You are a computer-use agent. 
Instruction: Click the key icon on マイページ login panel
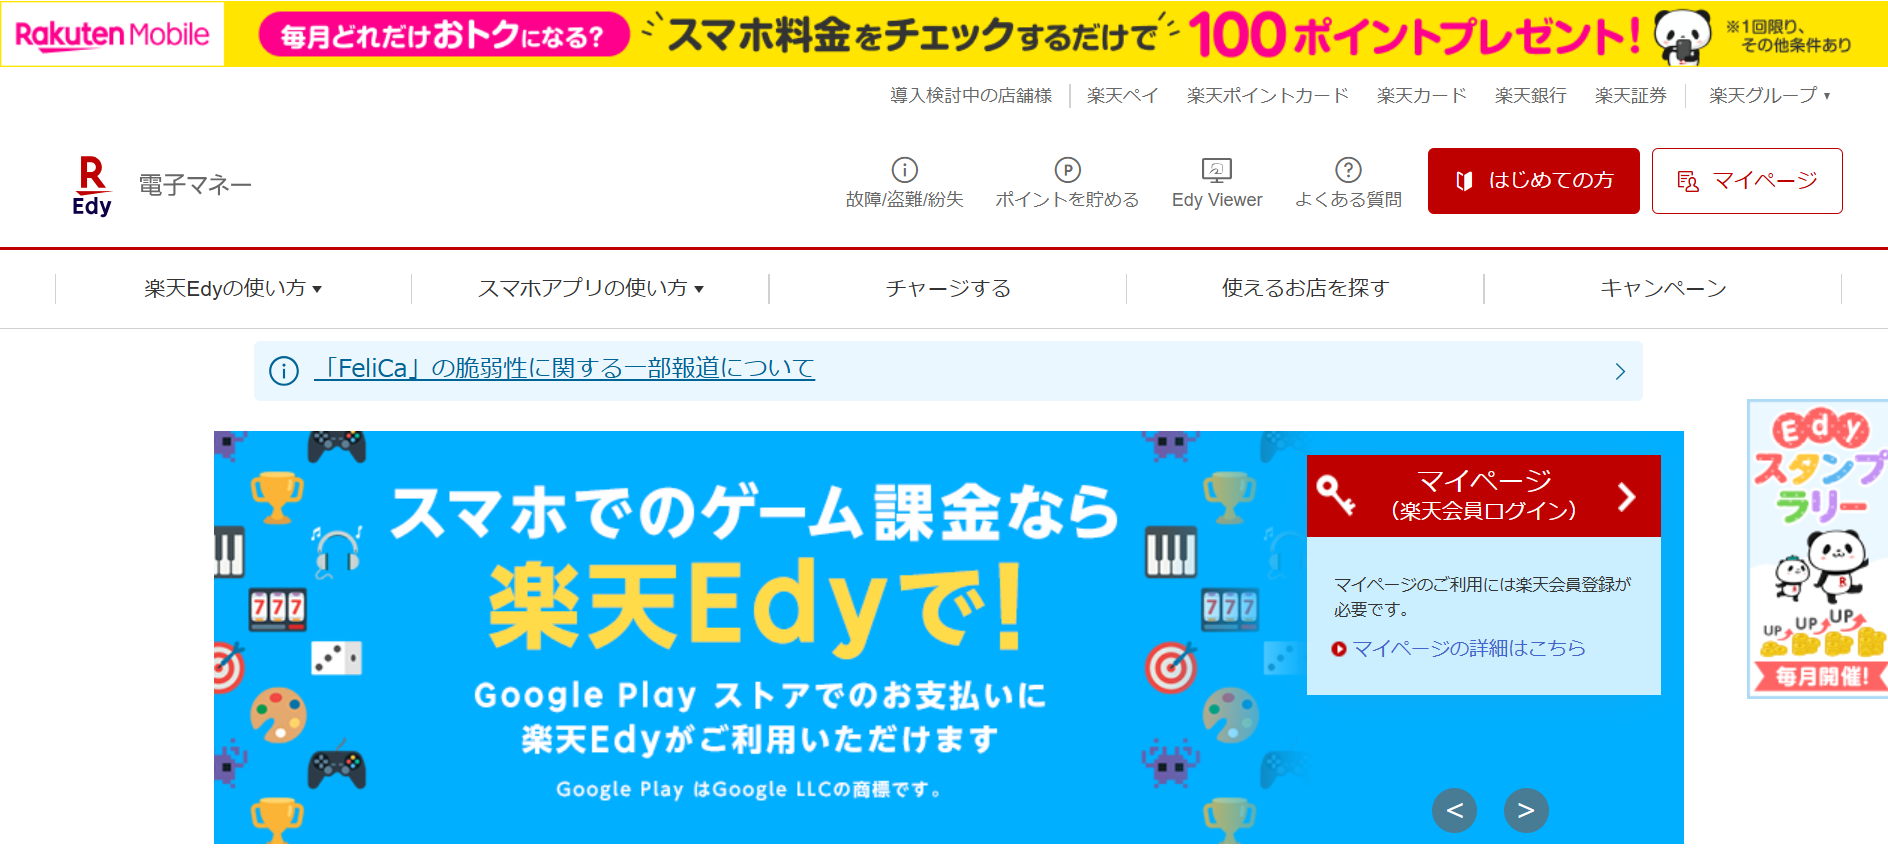tap(1336, 494)
